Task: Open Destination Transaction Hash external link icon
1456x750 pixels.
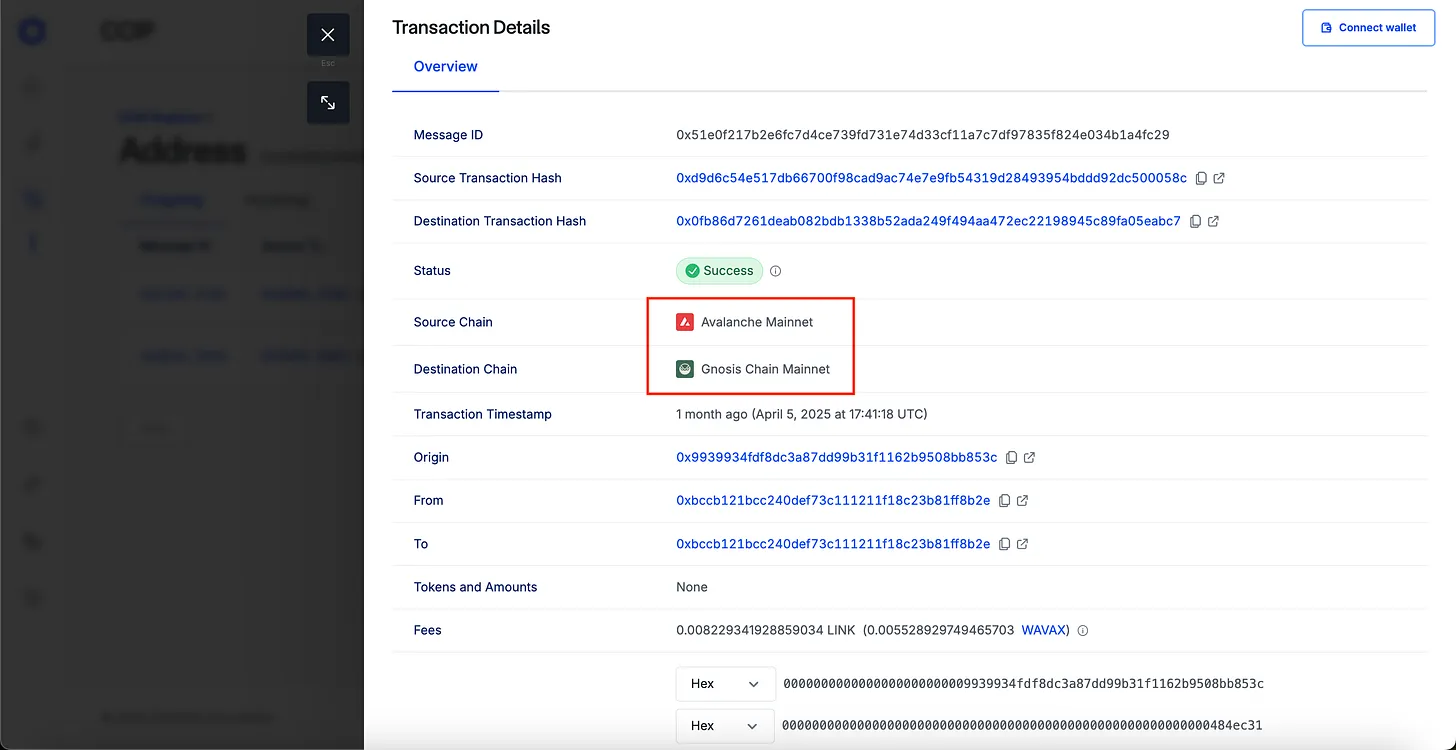Action: pos(1213,221)
